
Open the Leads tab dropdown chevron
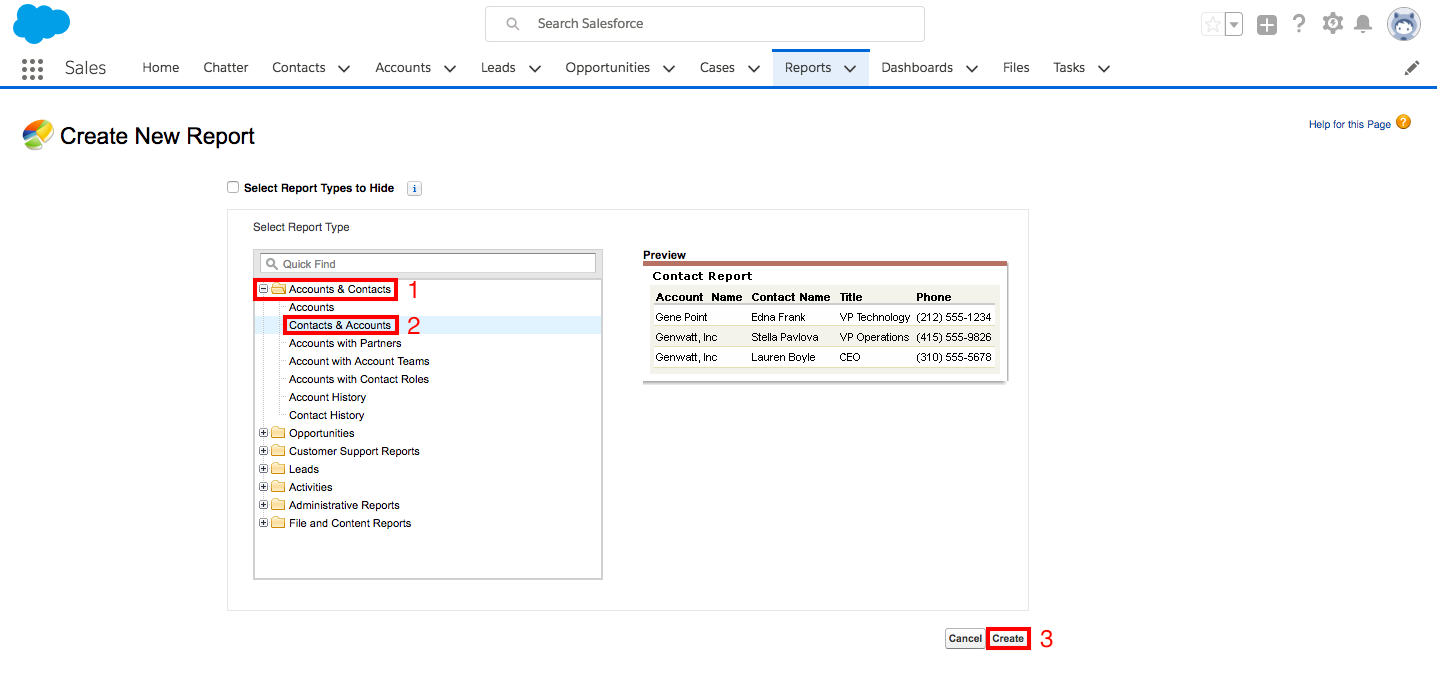(535, 69)
